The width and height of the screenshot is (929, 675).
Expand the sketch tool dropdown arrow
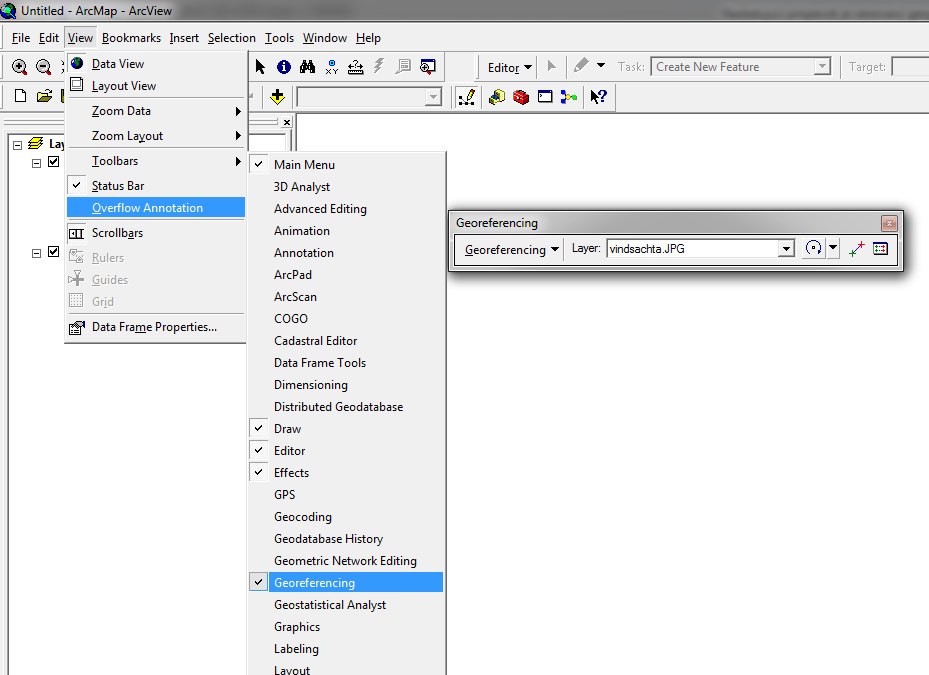(x=601, y=66)
